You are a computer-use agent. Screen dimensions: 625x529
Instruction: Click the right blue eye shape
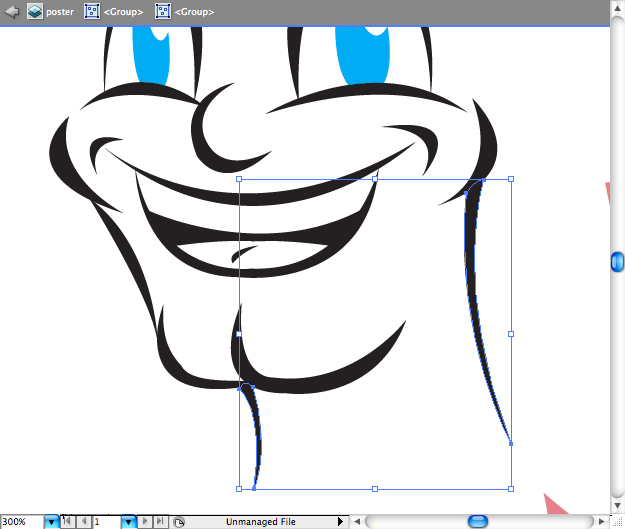[x=363, y=58]
